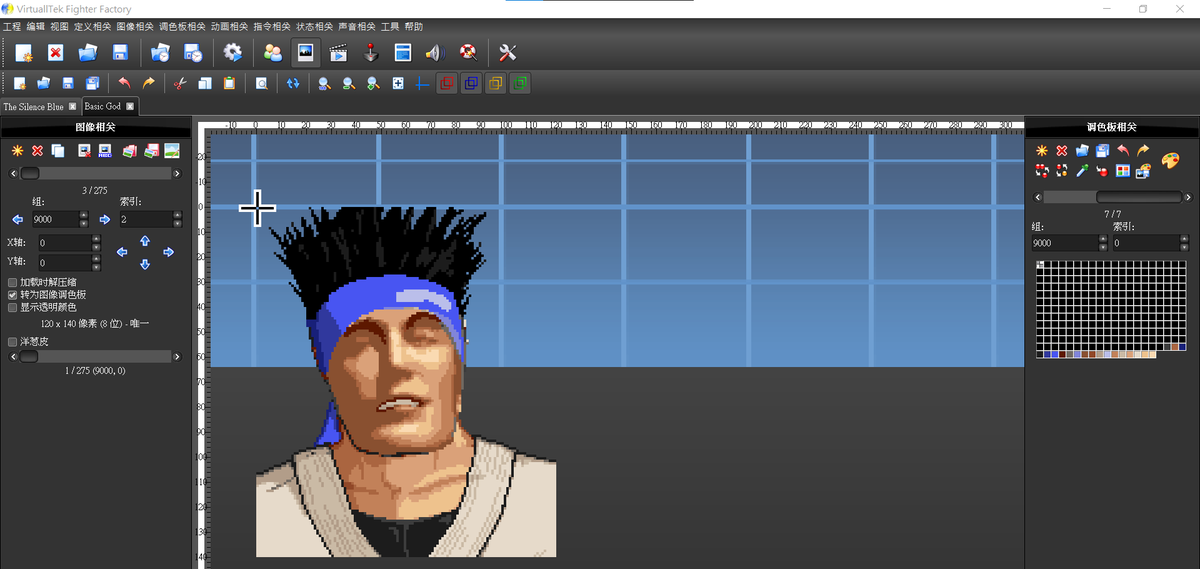This screenshot has height=569, width=1200.
Task: Click the undo arrow in second toolbar
Action: coord(124,84)
